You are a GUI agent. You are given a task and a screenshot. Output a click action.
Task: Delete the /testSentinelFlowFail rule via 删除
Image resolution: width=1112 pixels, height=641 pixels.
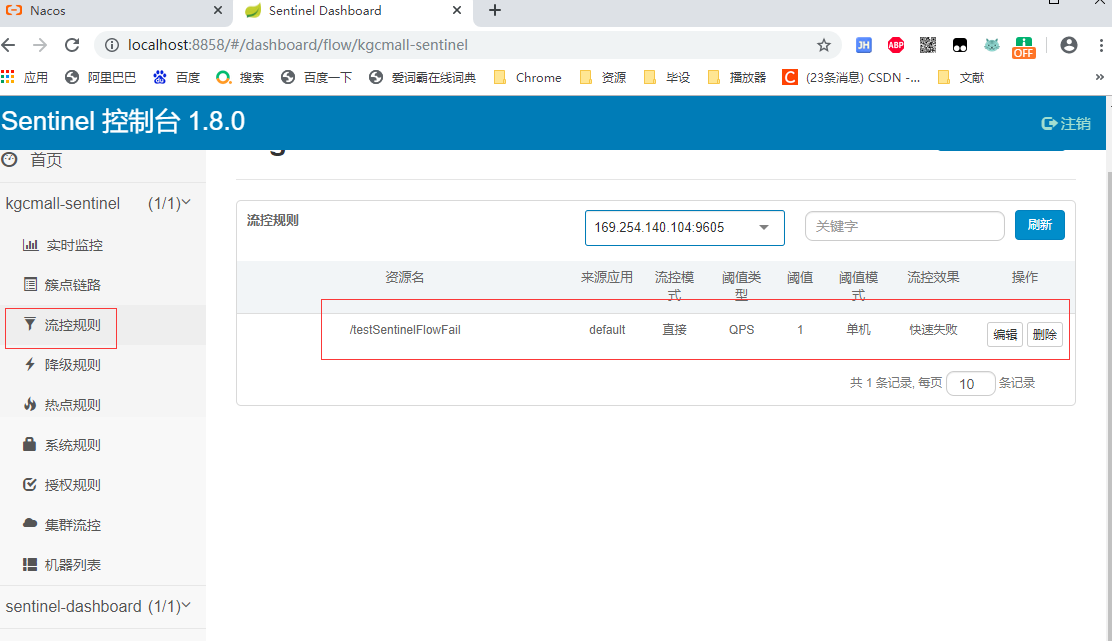[1045, 335]
